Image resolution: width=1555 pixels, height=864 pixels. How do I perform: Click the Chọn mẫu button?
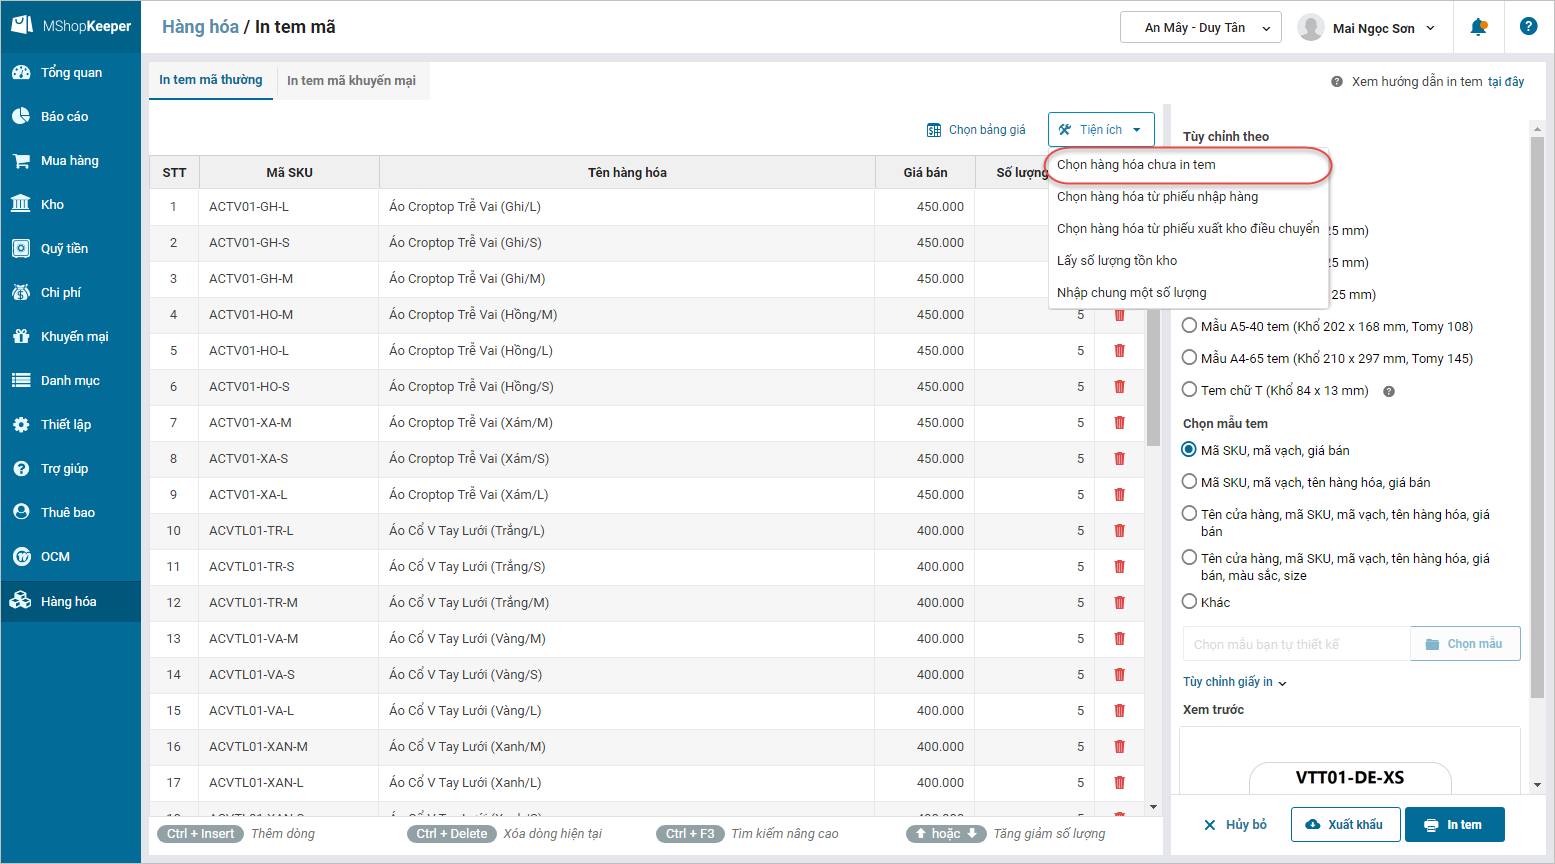pos(1465,644)
